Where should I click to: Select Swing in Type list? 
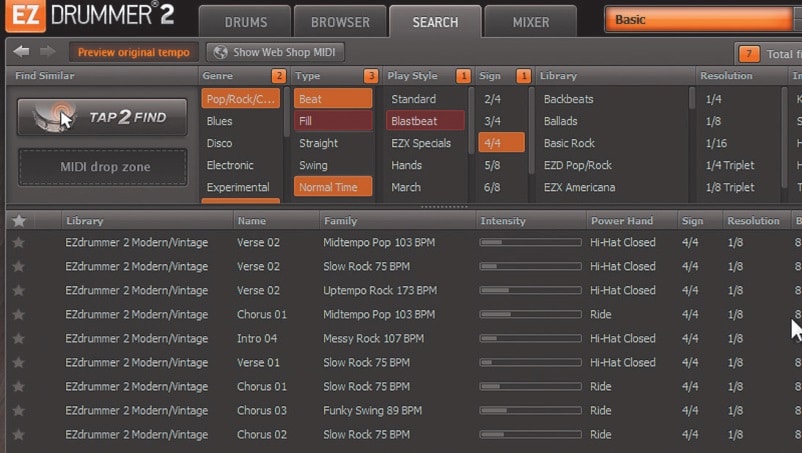[x=313, y=165]
